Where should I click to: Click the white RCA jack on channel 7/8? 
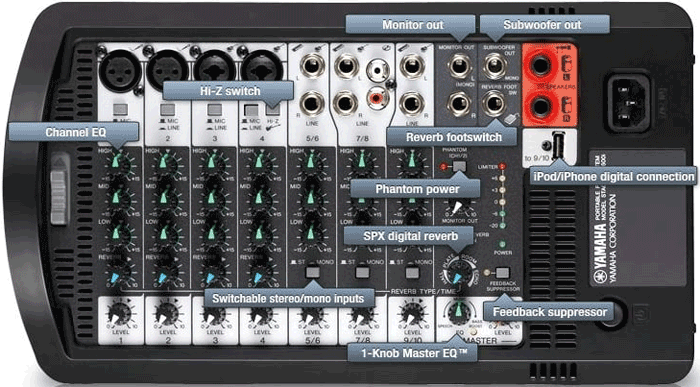coord(378,71)
